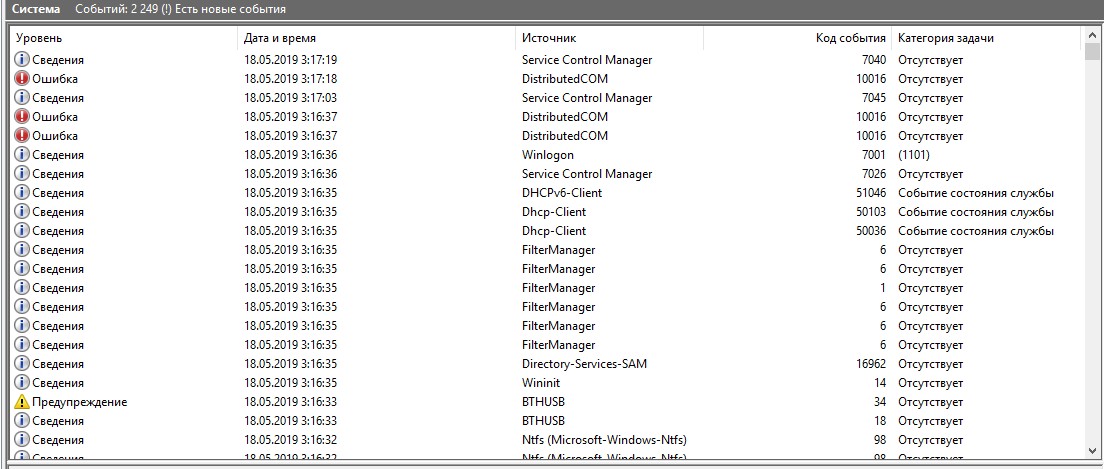
Task: Click event code 7001
Action: coord(874,155)
